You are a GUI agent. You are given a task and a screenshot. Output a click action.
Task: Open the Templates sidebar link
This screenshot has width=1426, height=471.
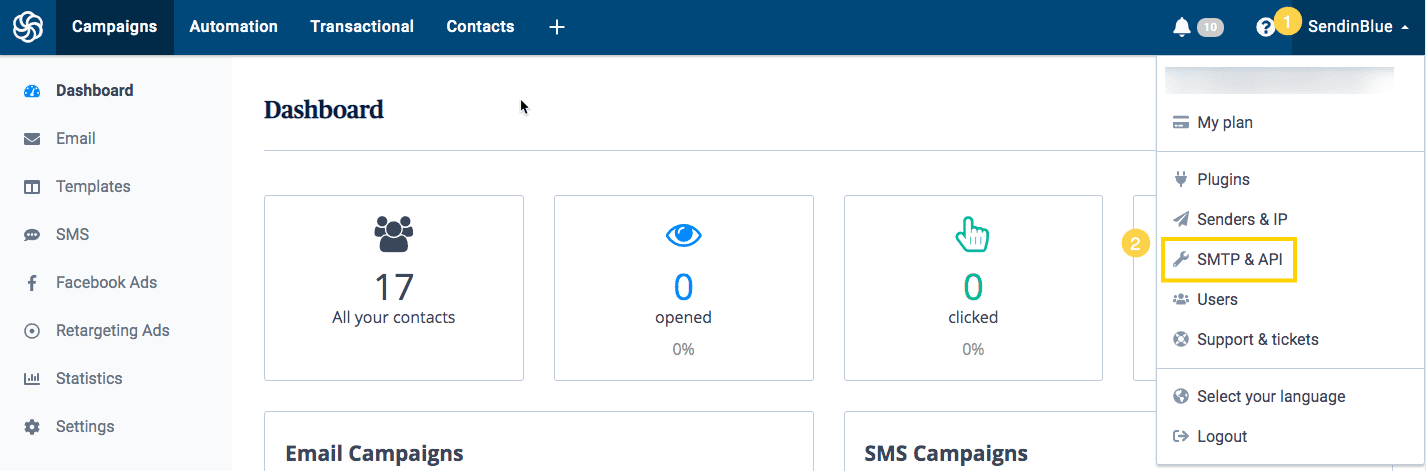[93, 187]
